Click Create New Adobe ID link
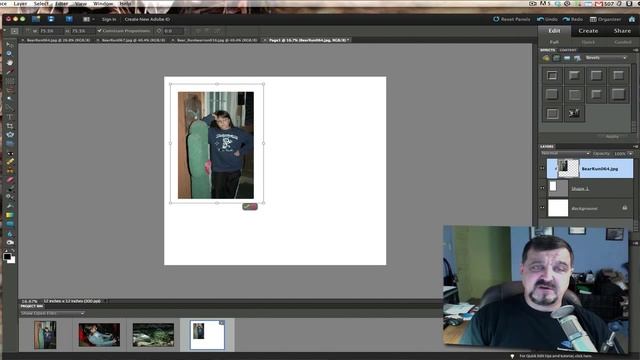640x360 pixels. pyautogui.click(x=147, y=19)
